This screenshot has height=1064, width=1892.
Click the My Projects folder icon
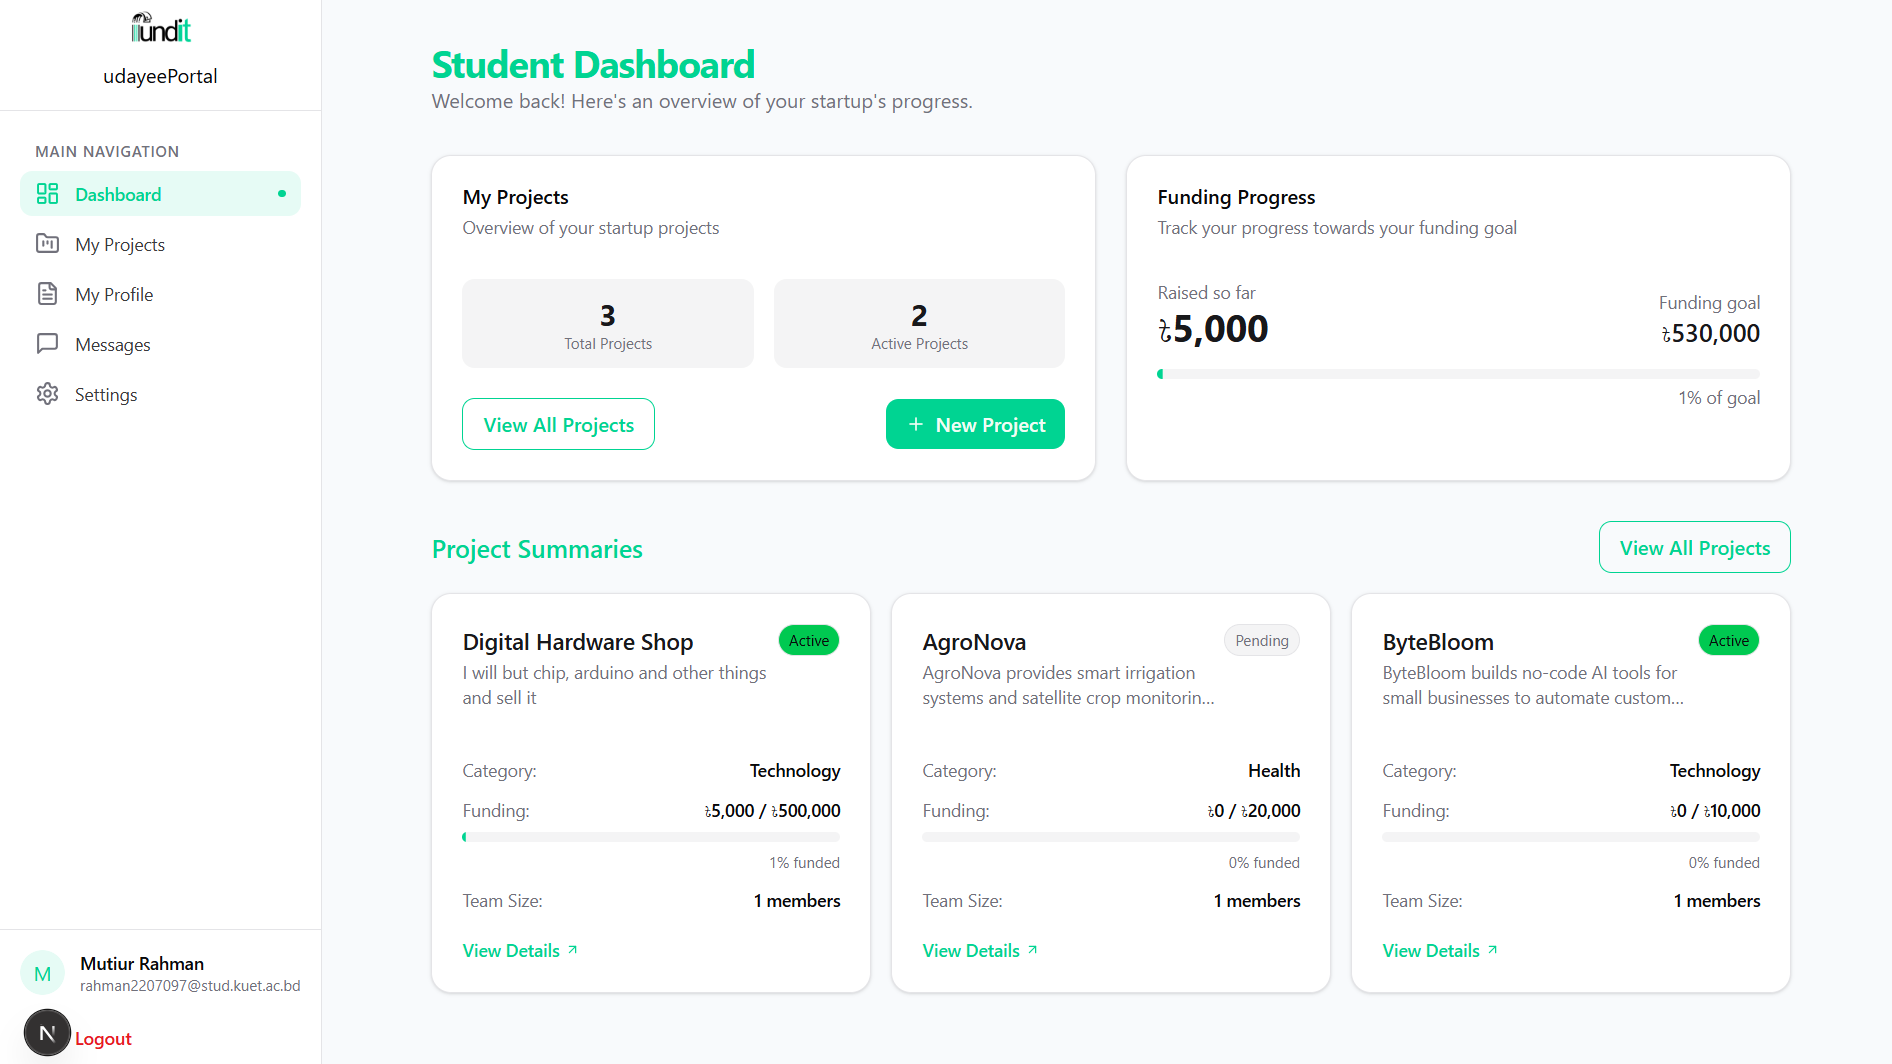click(47, 244)
